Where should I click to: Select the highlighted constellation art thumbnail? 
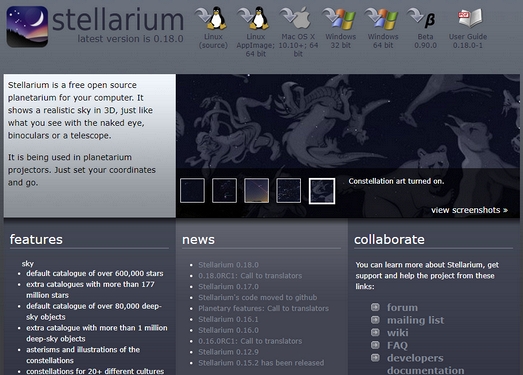(x=322, y=191)
